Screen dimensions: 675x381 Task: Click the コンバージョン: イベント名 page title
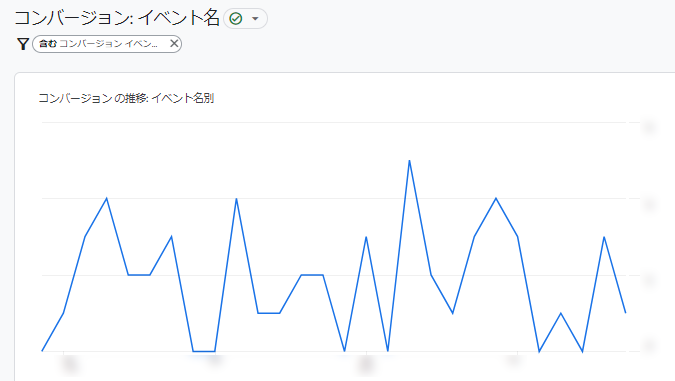[117, 18]
